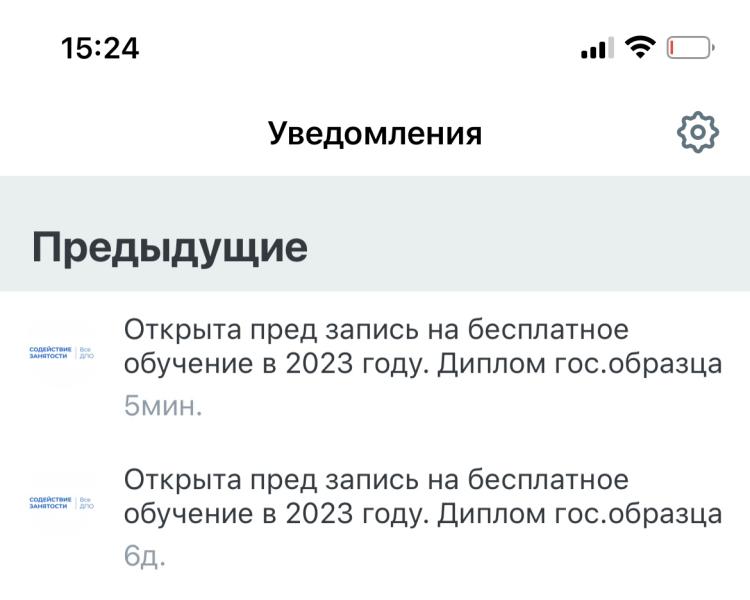Open the sender logo of the 6д. notification
Image resolution: width=750 pixels, height=600 pixels.
tap(62, 503)
